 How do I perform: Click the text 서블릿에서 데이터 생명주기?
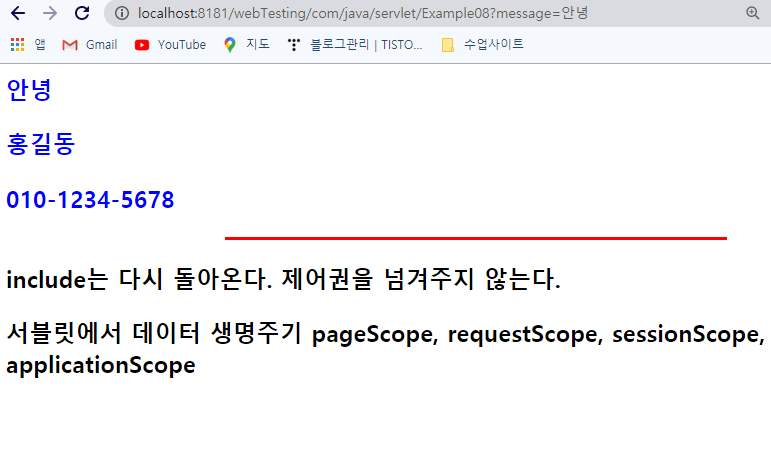click(x=154, y=333)
